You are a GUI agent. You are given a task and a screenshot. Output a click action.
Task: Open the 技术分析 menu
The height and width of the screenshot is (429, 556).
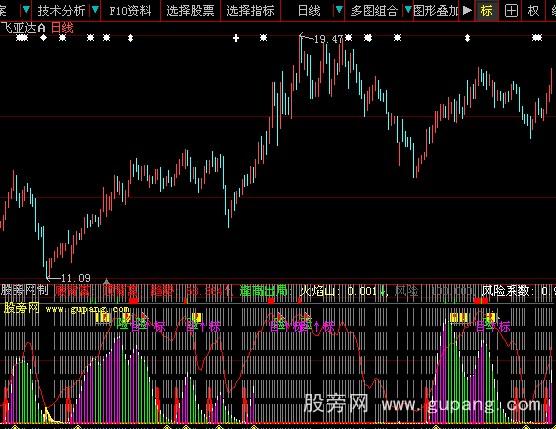(x=61, y=11)
